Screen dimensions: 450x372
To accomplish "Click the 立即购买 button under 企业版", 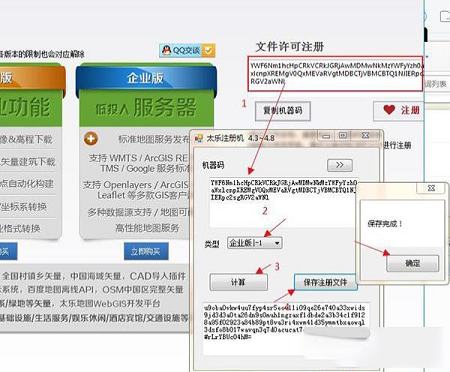I will point(146,251).
